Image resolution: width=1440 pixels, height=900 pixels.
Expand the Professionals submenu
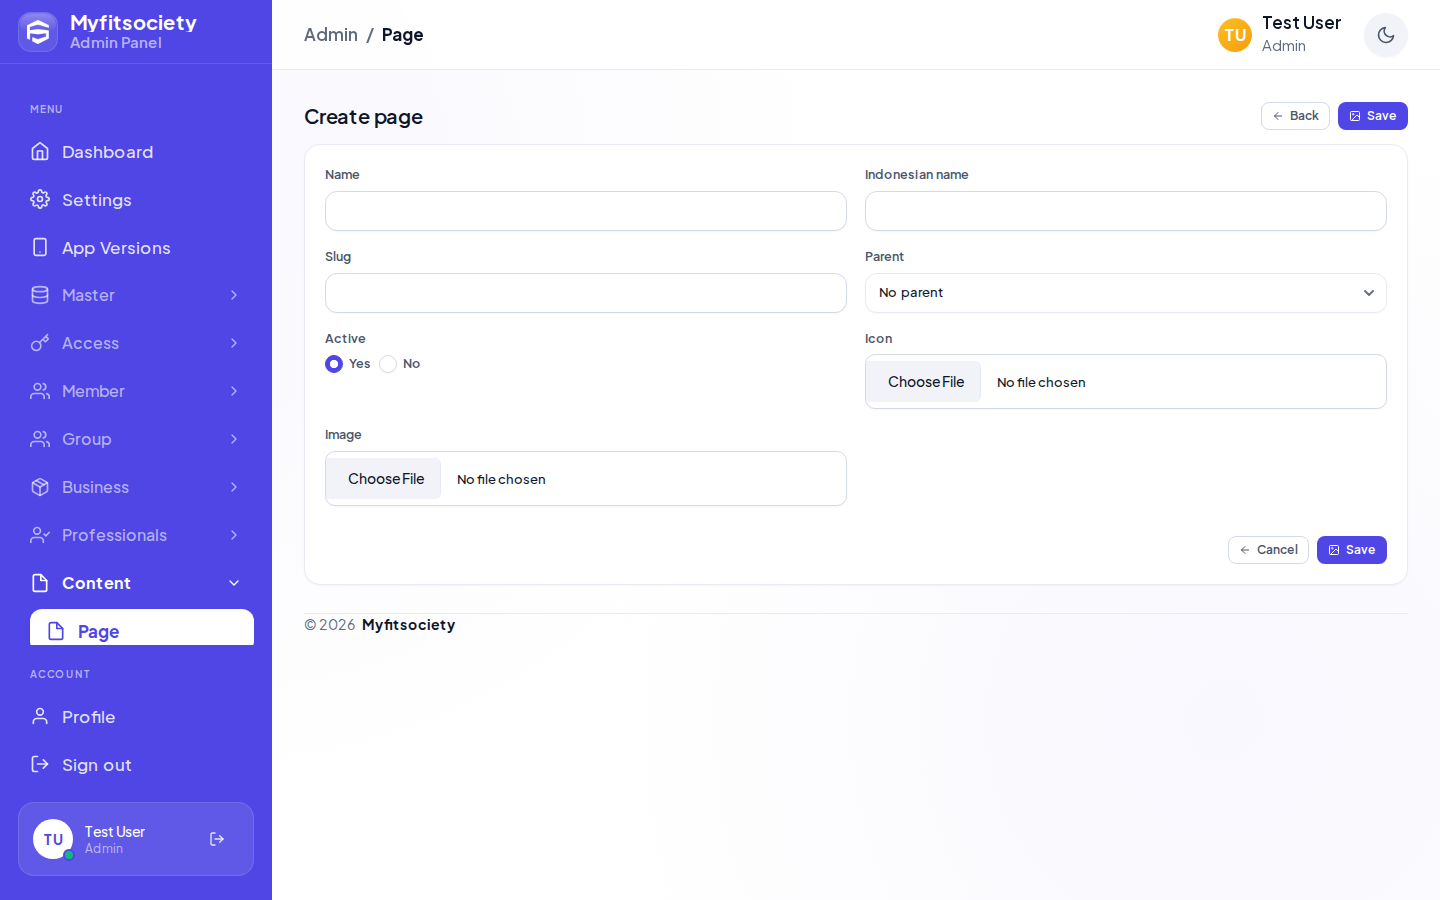[136, 535]
